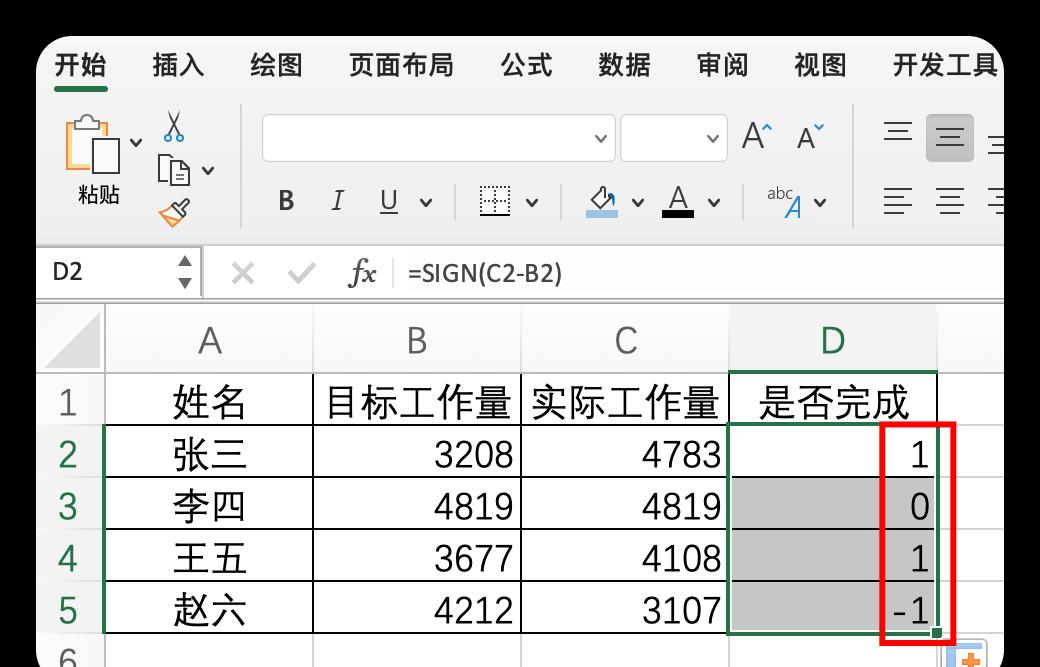Select the Format Painter brush
Viewport: 1040px width, 667px height.
(x=174, y=213)
